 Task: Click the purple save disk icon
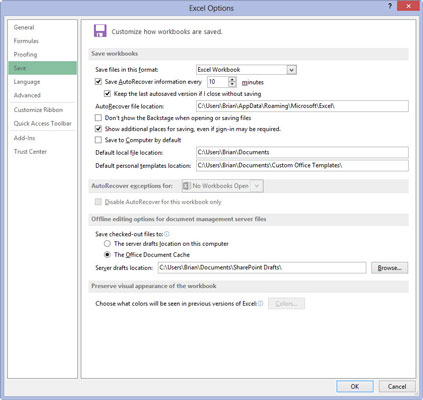click(x=100, y=30)
